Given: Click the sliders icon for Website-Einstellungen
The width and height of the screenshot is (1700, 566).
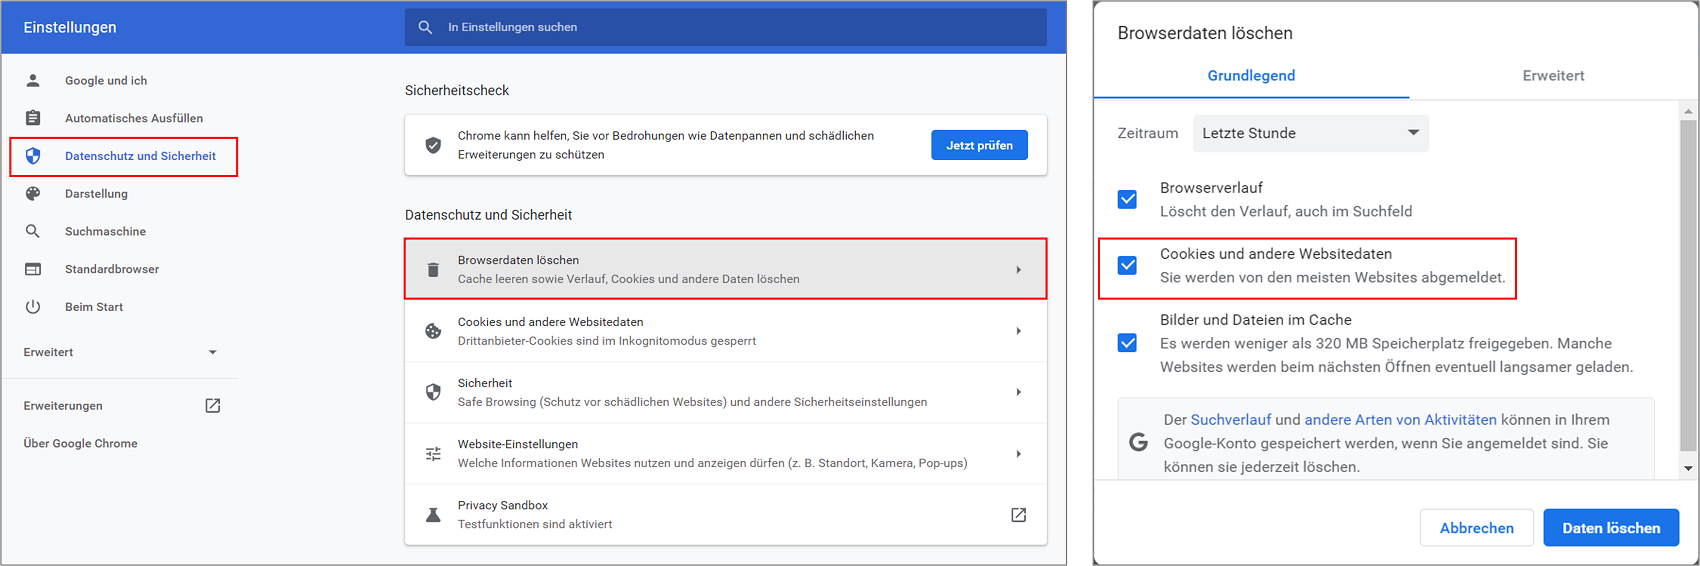Looking at the screenshot, I should coord(433,454).
